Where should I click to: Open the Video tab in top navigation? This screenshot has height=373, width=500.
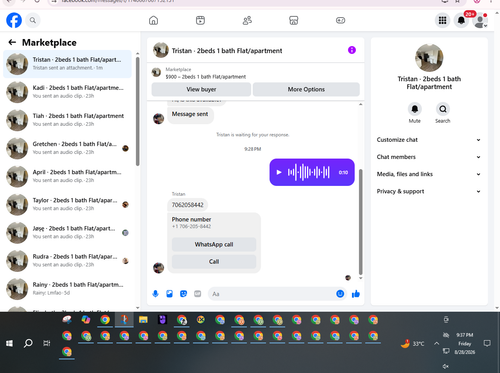coord(200,20)
